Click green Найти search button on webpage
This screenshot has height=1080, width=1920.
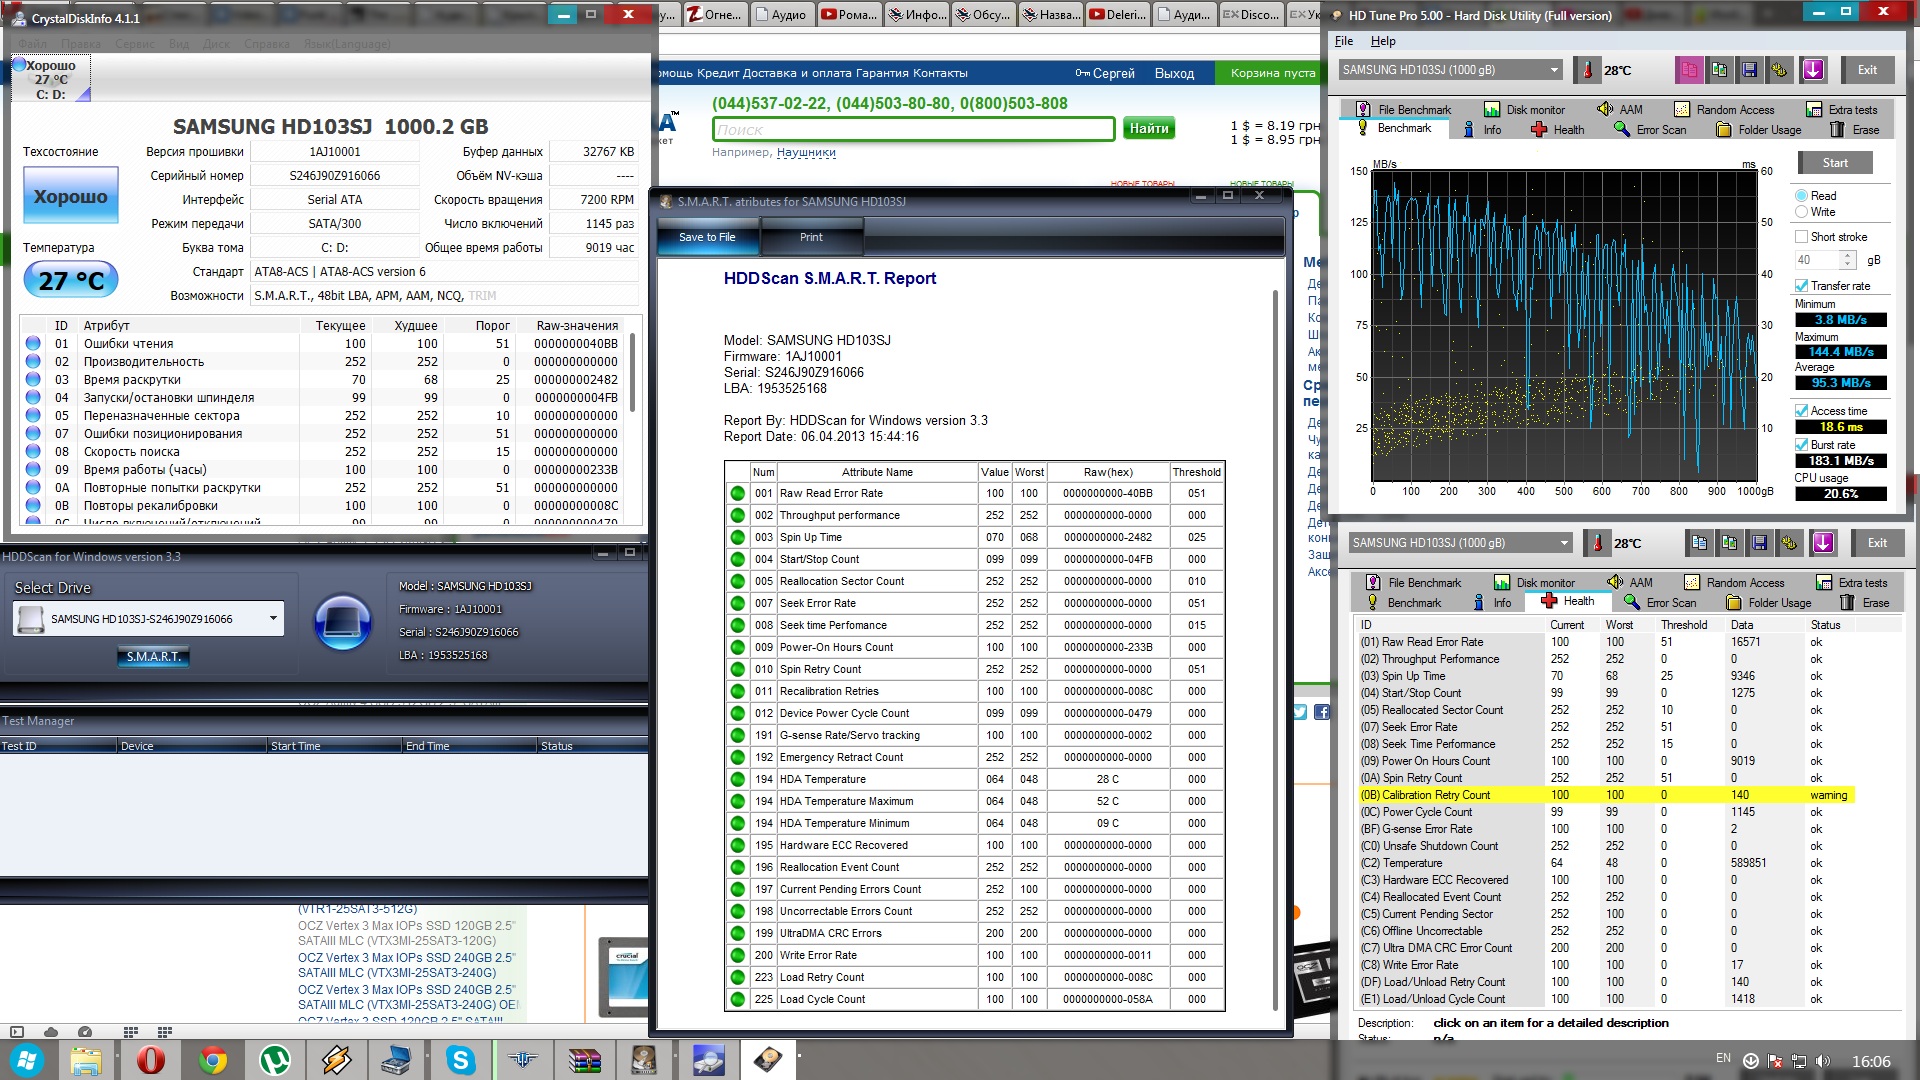(x=1148, y=128)
